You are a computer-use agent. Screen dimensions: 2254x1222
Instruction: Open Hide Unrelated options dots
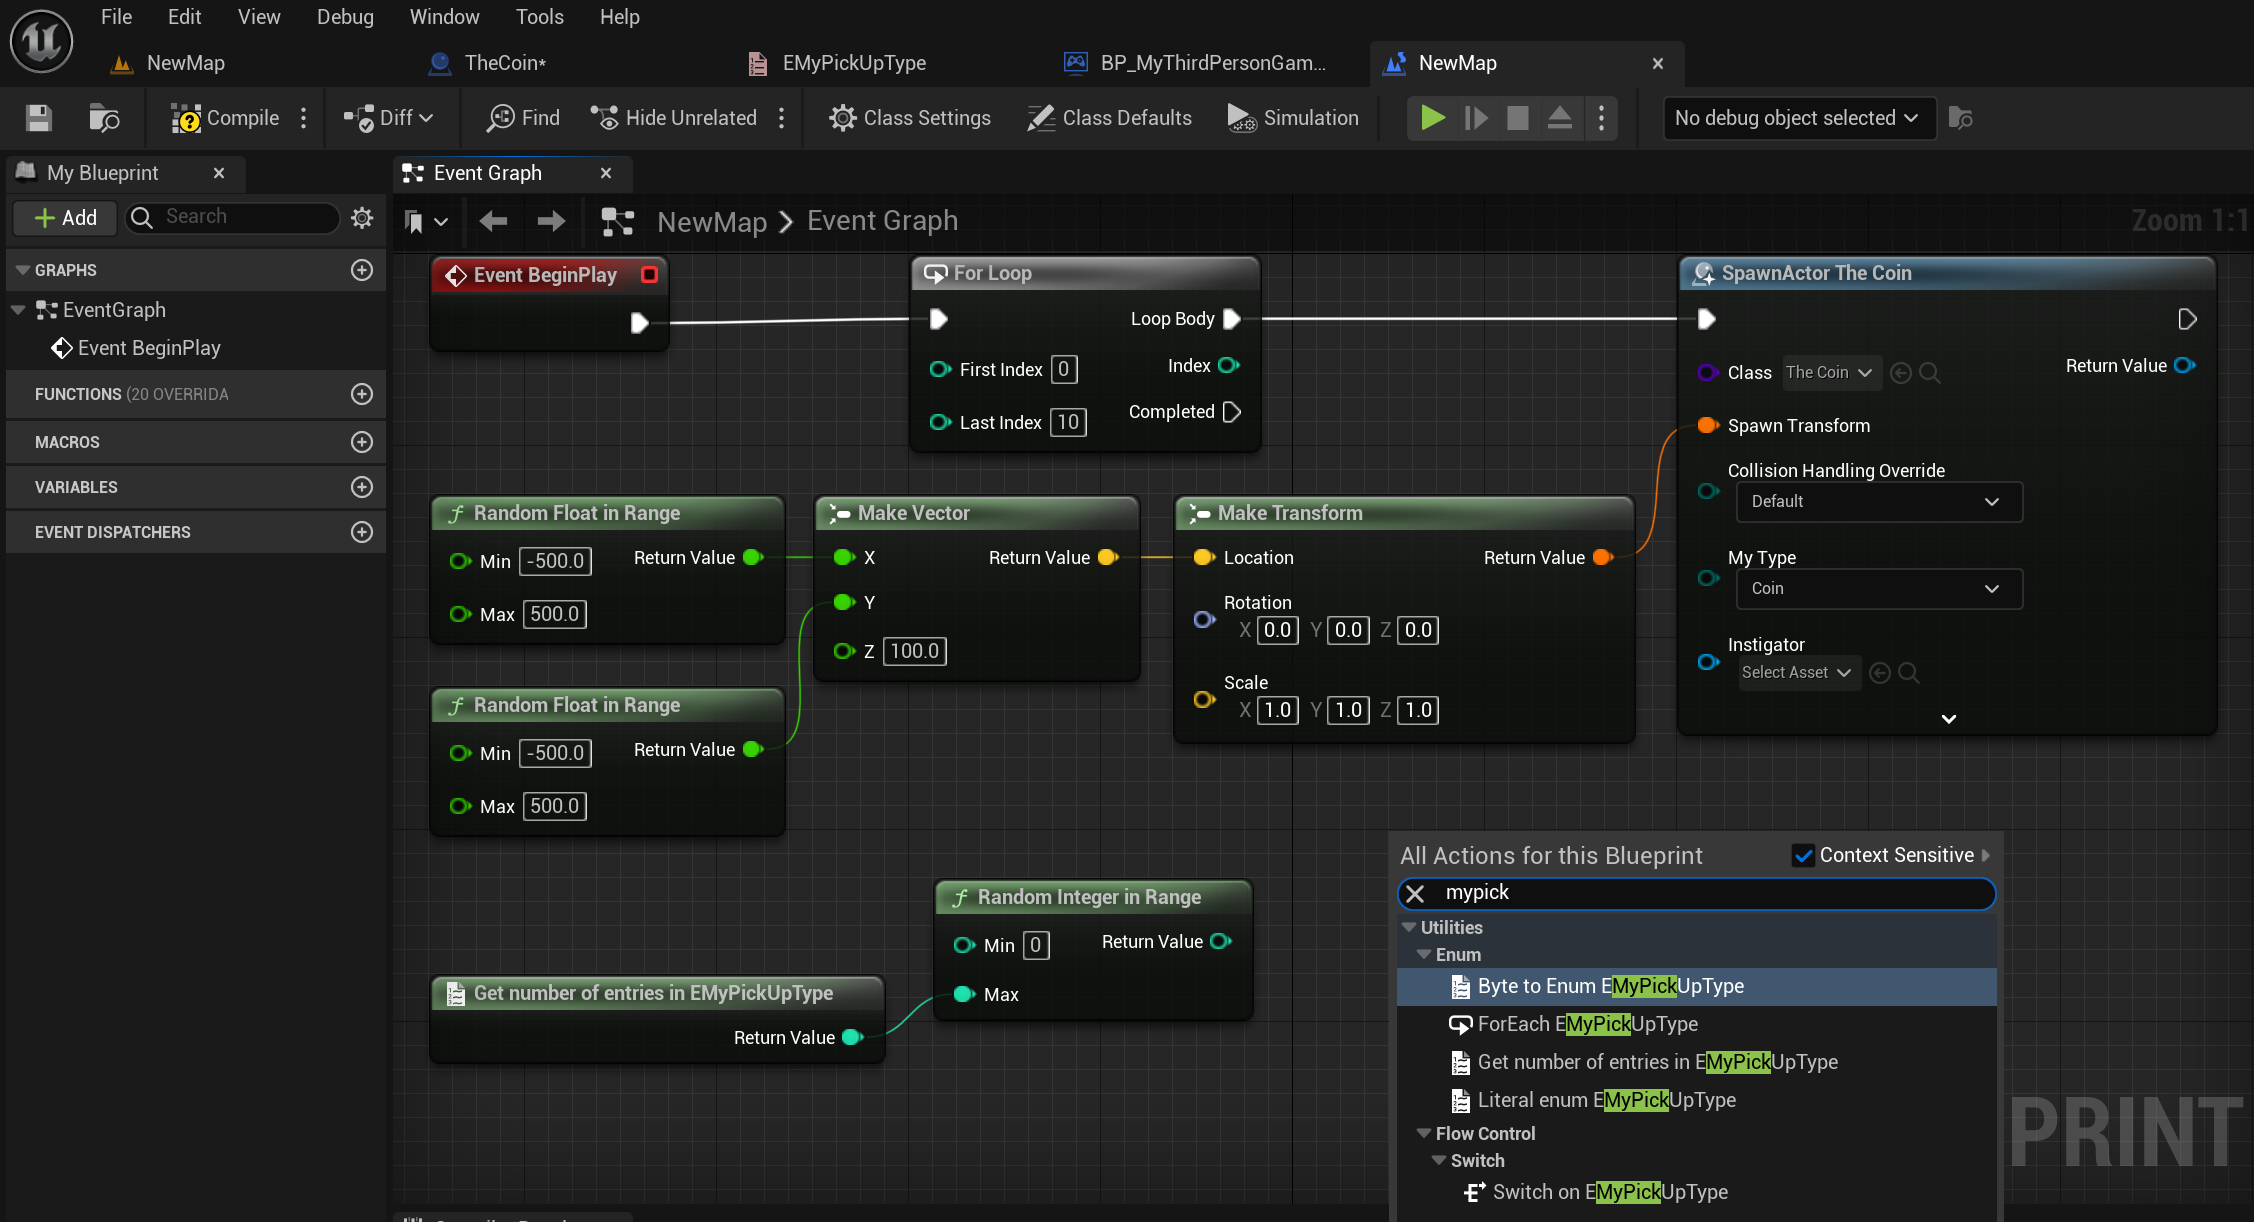[782, 118]
